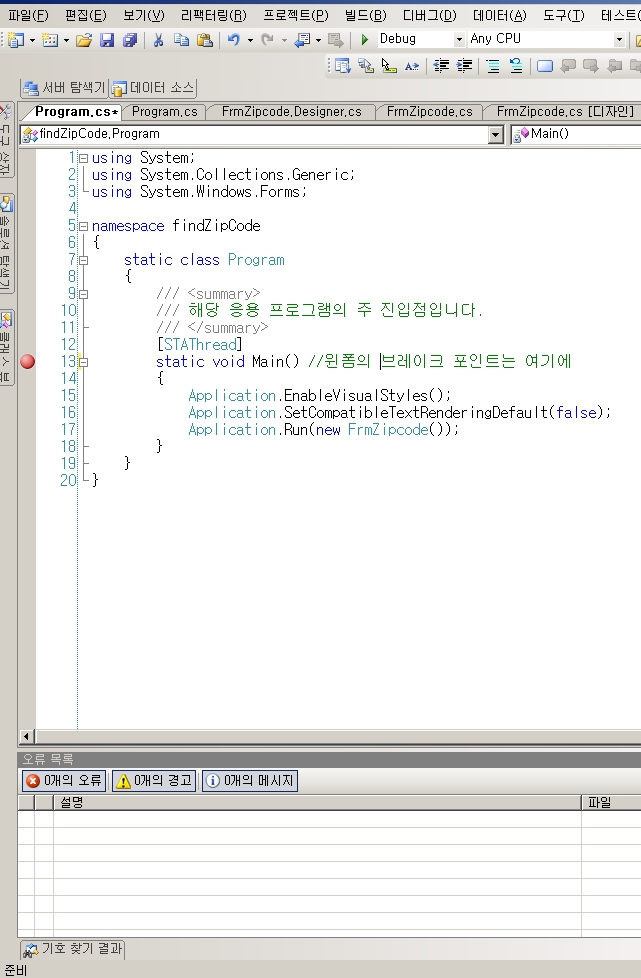Viewport: 641px width, 978px height.
Task: Click the [STAThread] attribute on line 12
Action: pos(200,345)
